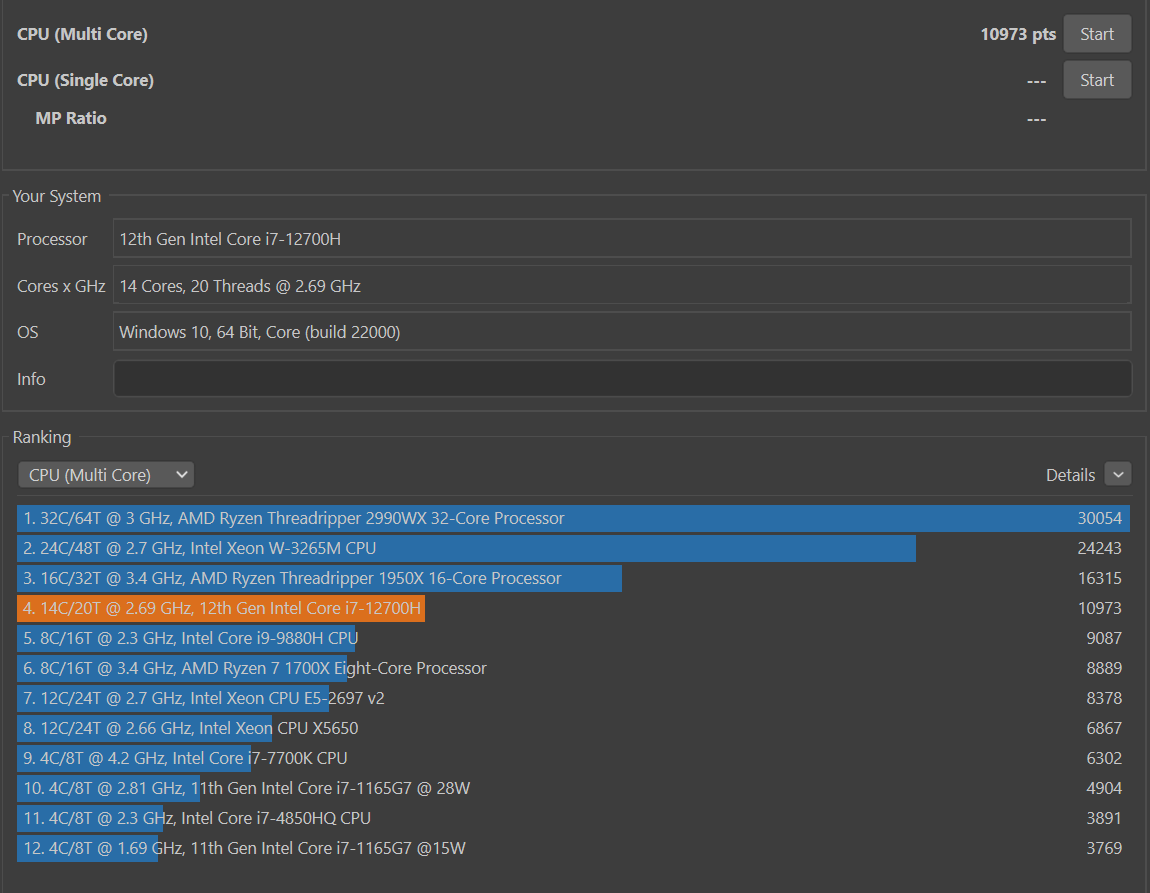Image resolution: width=1150 pixels, height=893 pixels.
Task: Select the Ryzen 7 1700X ranking entry
Action: click(x=574, y=669)
